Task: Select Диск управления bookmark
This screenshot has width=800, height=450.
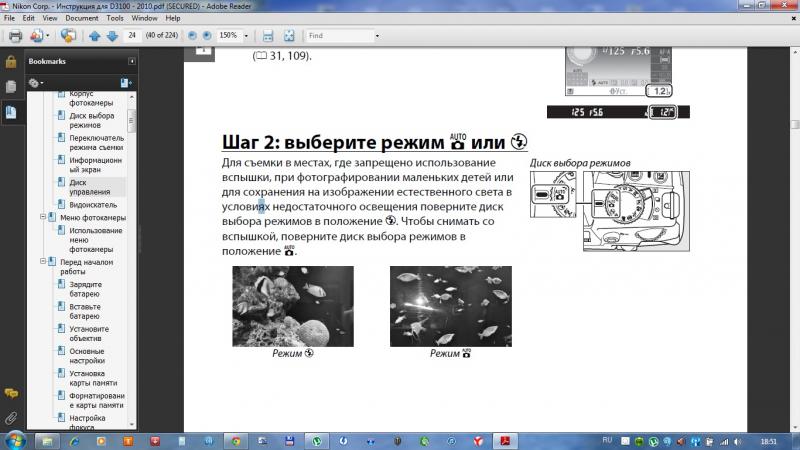Action: click(x=89, y=187)
